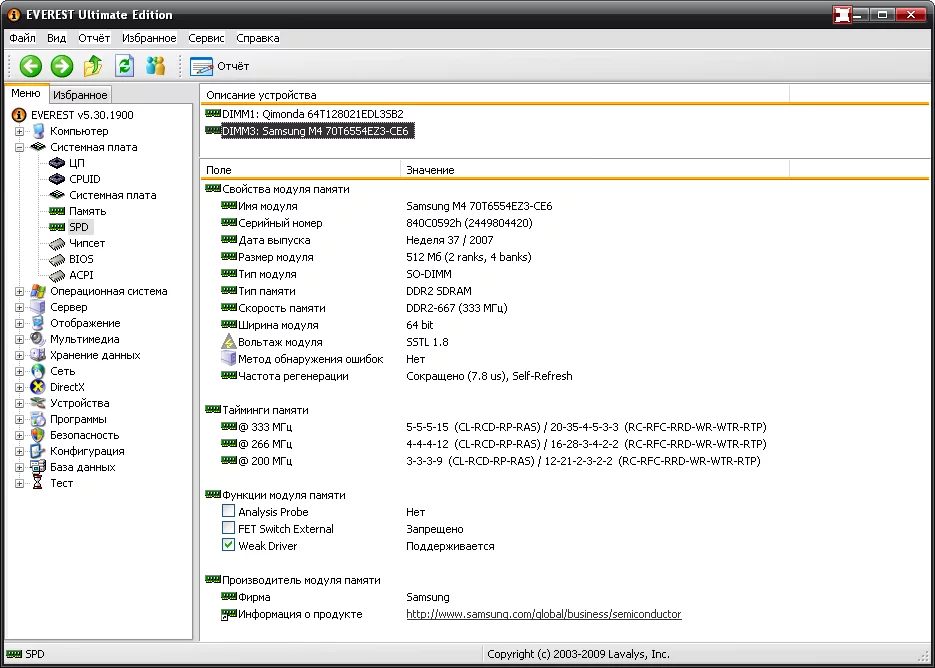
Task: Toggle the Analysis Probe checkbox
Action: coord(229,512)
